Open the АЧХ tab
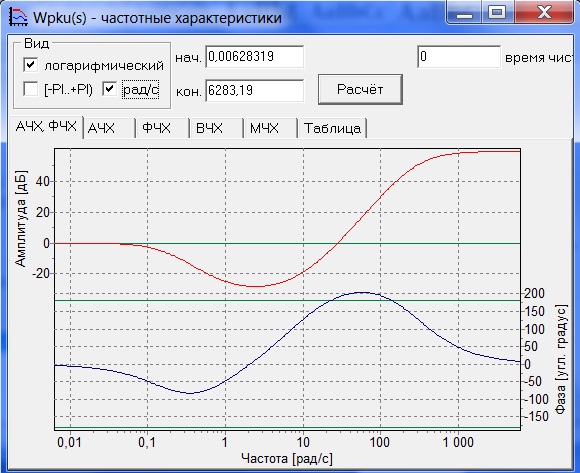 [x=109, y=129]
